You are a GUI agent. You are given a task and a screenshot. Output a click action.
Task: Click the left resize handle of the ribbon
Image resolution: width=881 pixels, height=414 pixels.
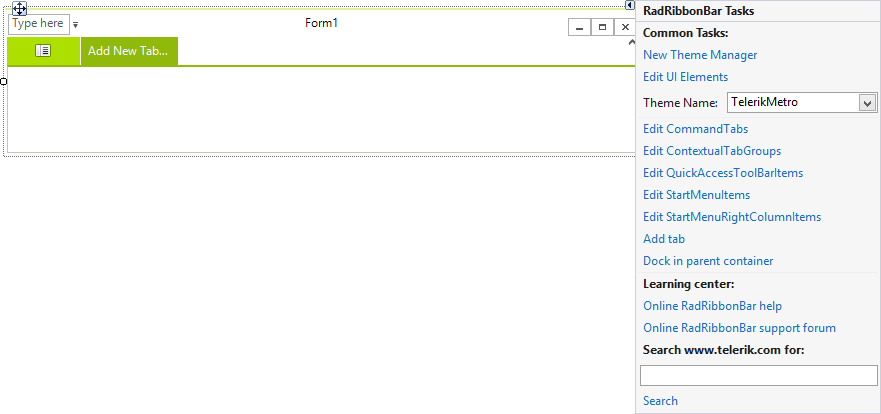coord(3,82)
